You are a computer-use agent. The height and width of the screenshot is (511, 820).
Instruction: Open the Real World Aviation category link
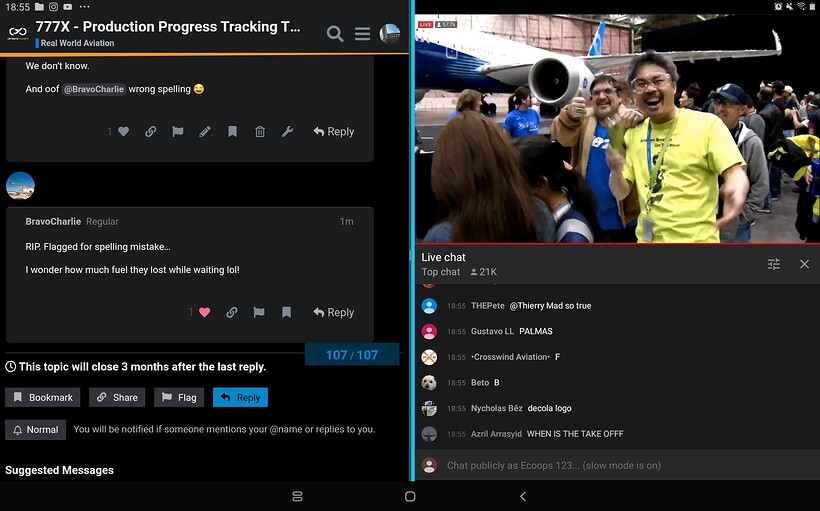coord(77,43)
